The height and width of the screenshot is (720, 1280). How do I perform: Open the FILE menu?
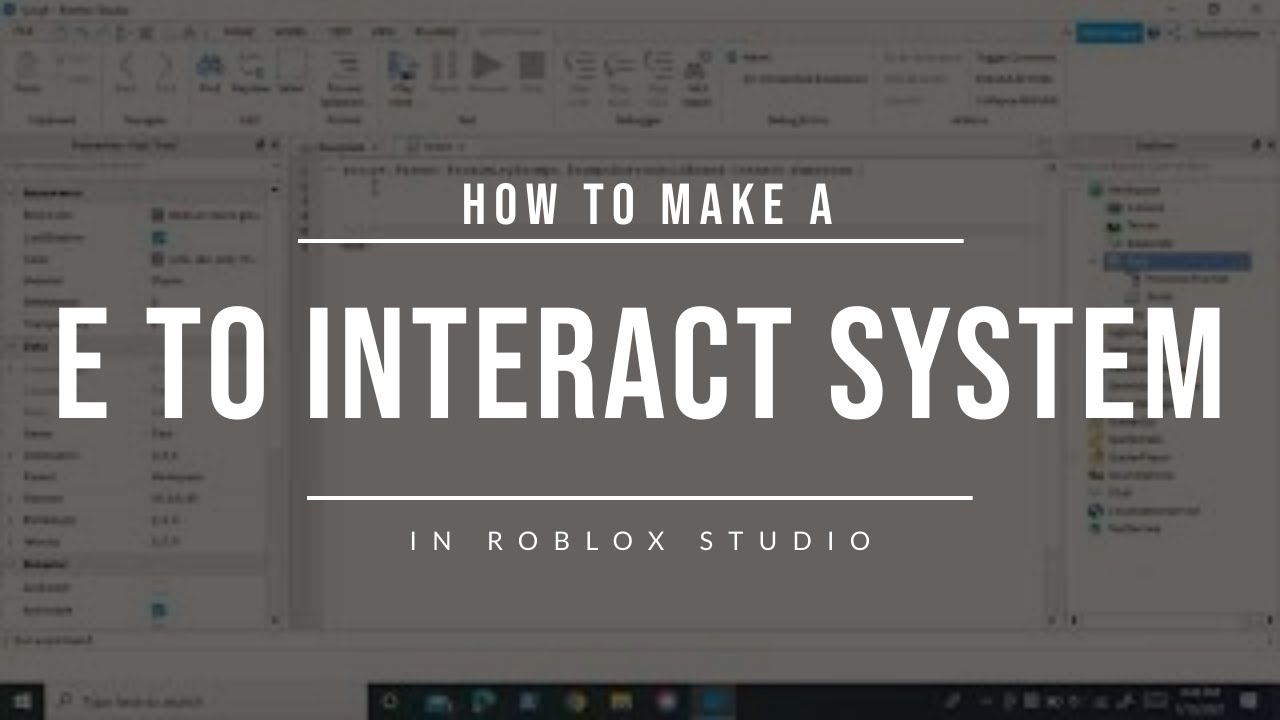click(23, 32)
